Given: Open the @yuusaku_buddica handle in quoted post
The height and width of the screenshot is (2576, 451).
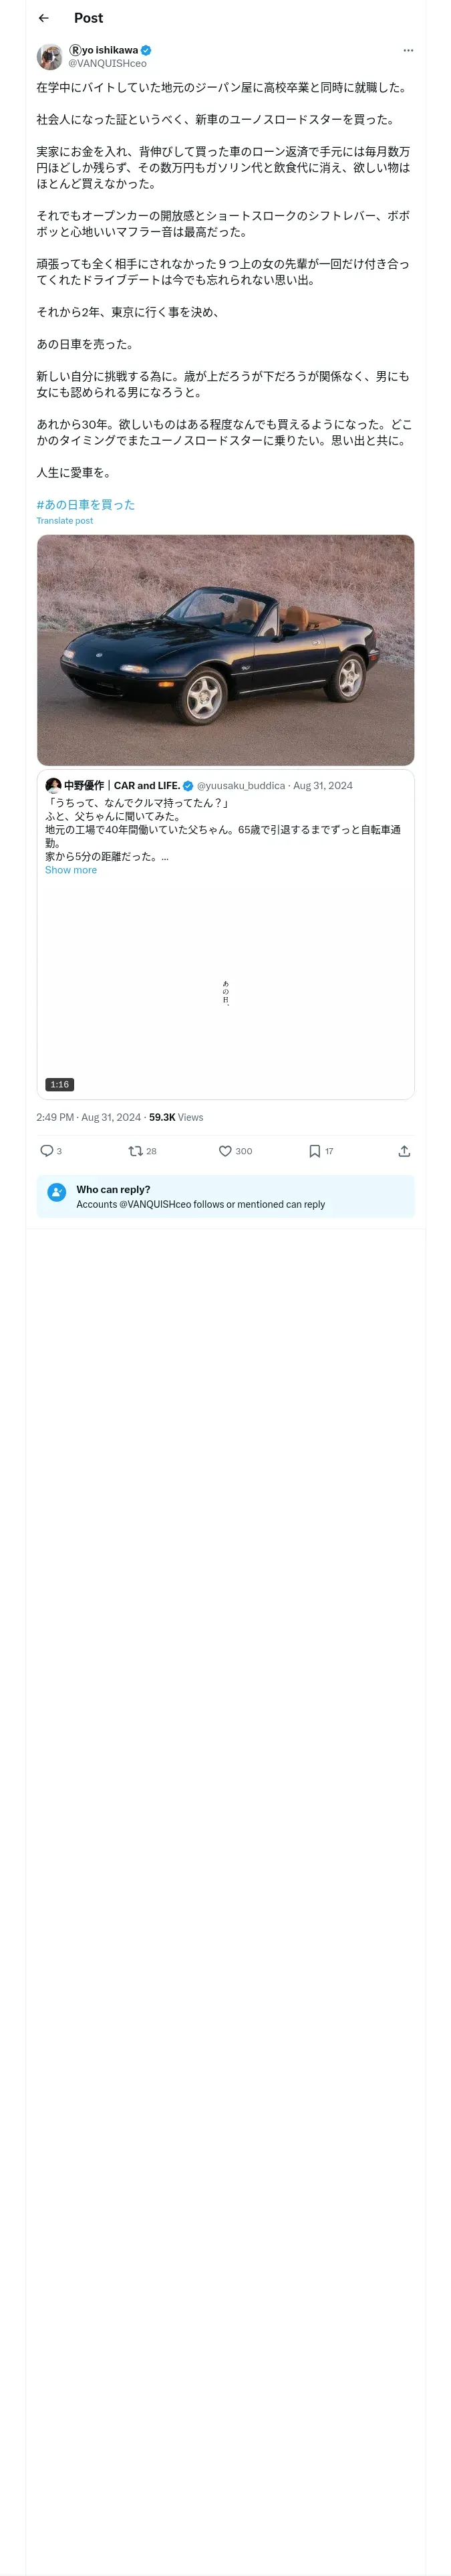Looking at the screenshot, I should coord(241,786).
